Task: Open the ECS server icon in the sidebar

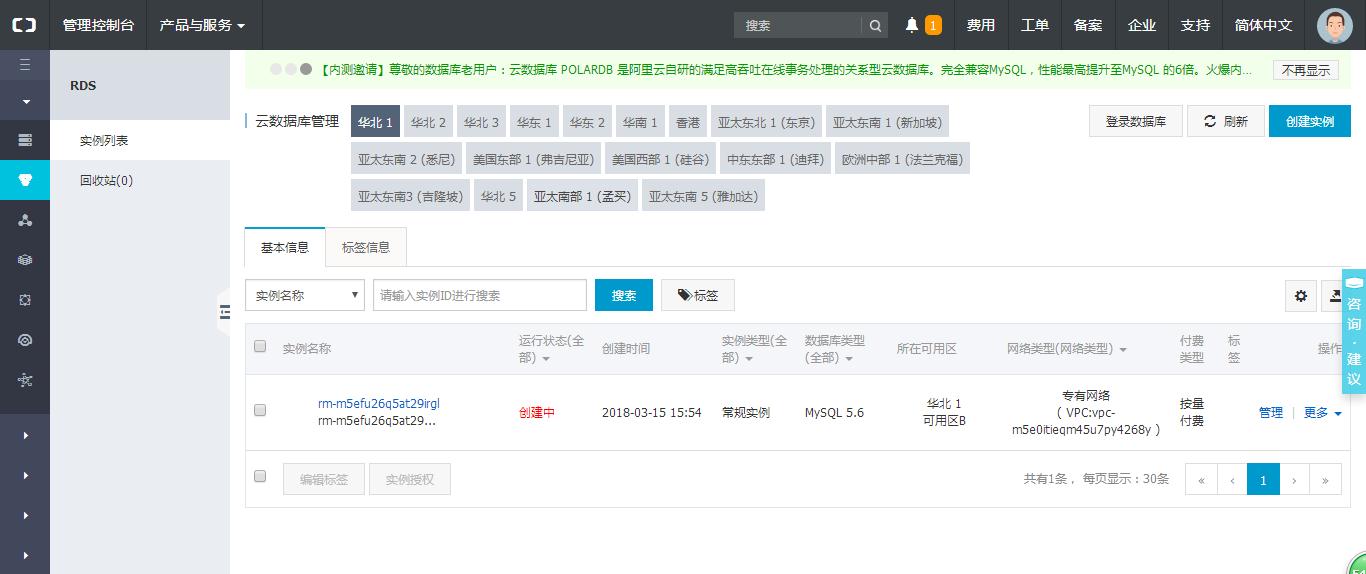Action: point(25,140)
